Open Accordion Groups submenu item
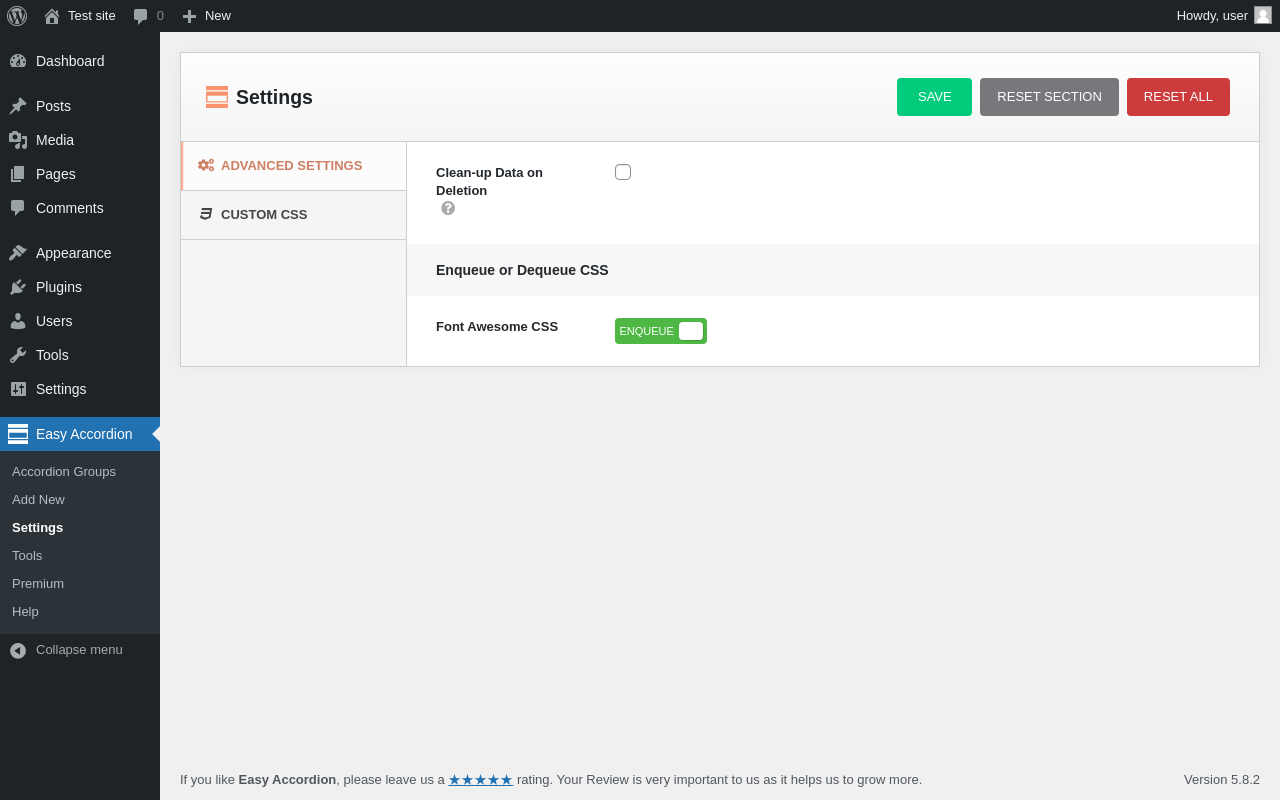This screenshot has width=1280, height=800. (x=64, y=472)
